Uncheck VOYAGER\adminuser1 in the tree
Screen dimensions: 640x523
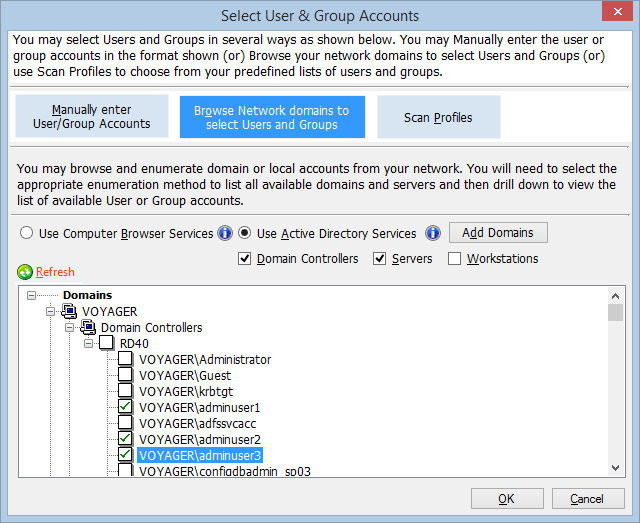pyautogui.click(x=125, y=407)
